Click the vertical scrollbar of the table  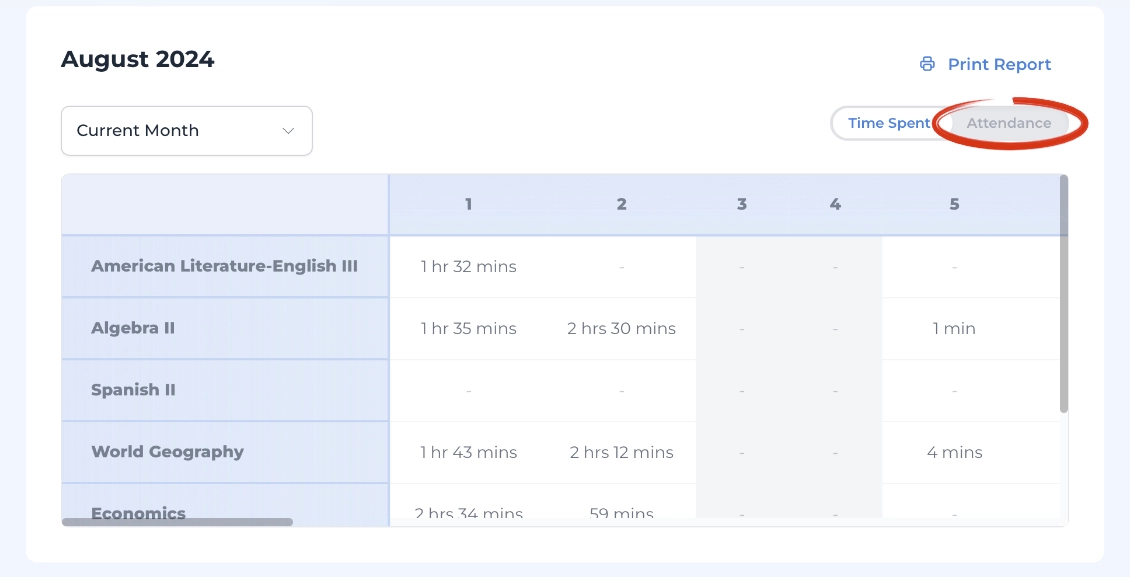pyautogui.click(x=1064, y=294)
